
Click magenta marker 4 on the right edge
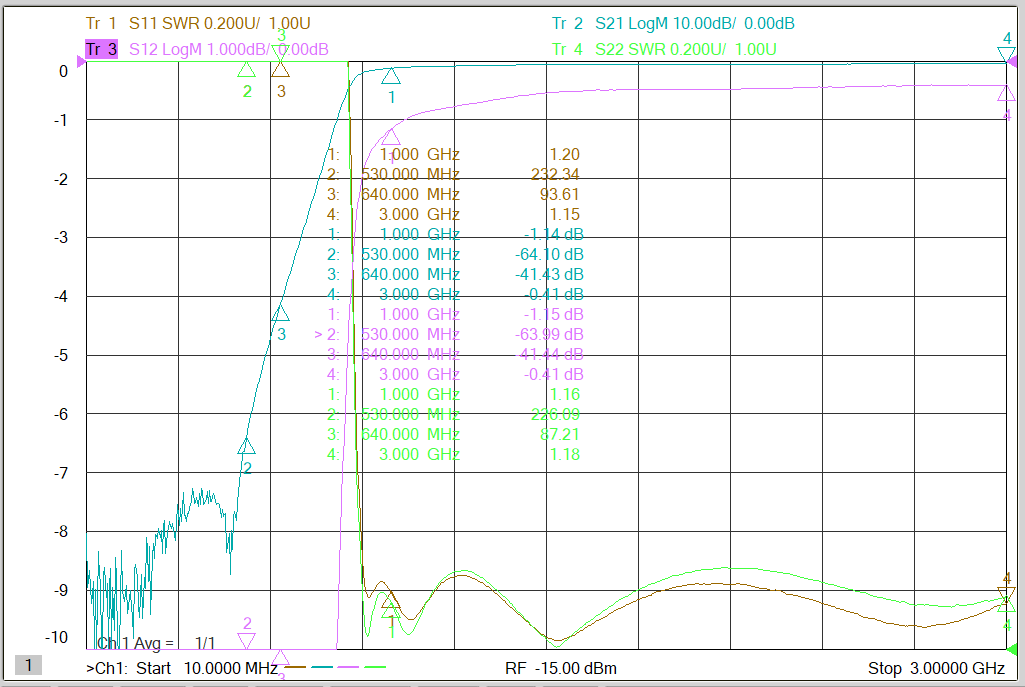(1006, 93)
